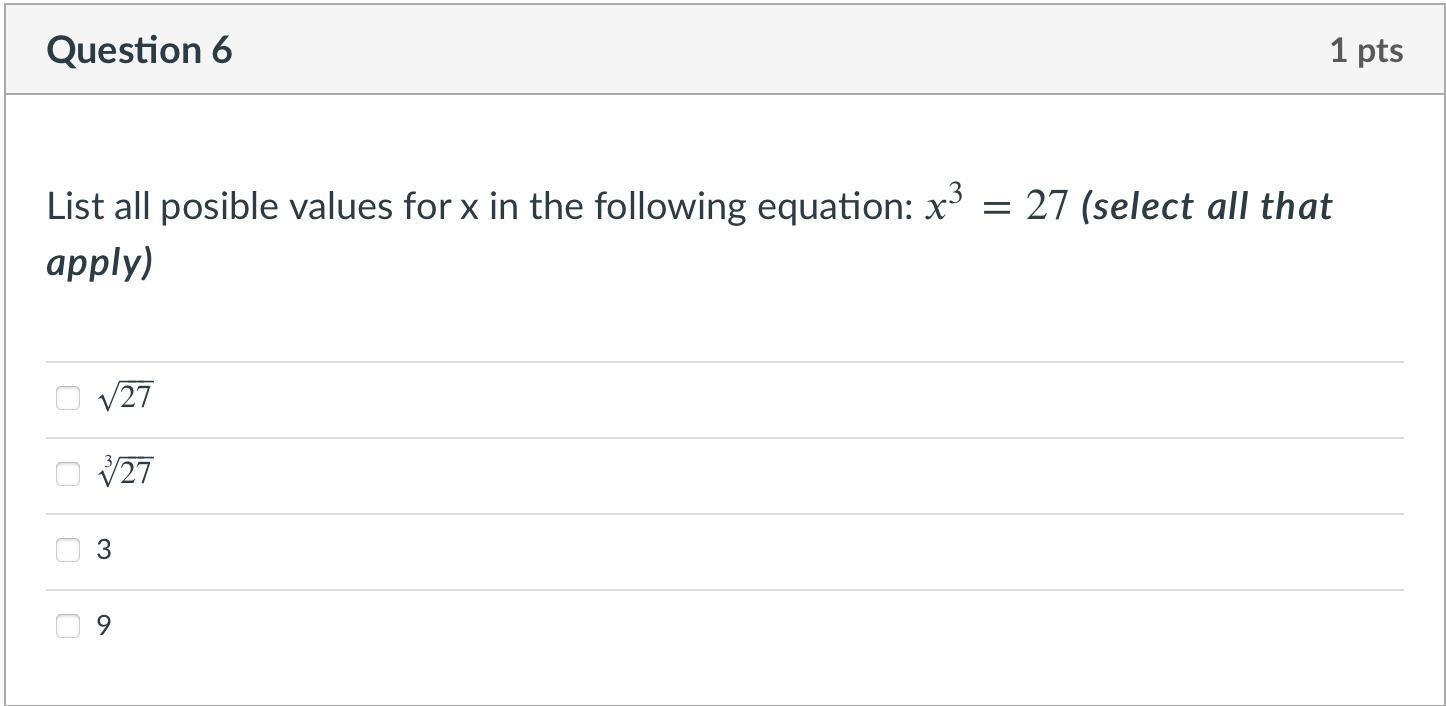Image resolution: width=1446 pixels, height=706 pixels.
Task: Click the number 27 in the equation
Action: 1047,207
